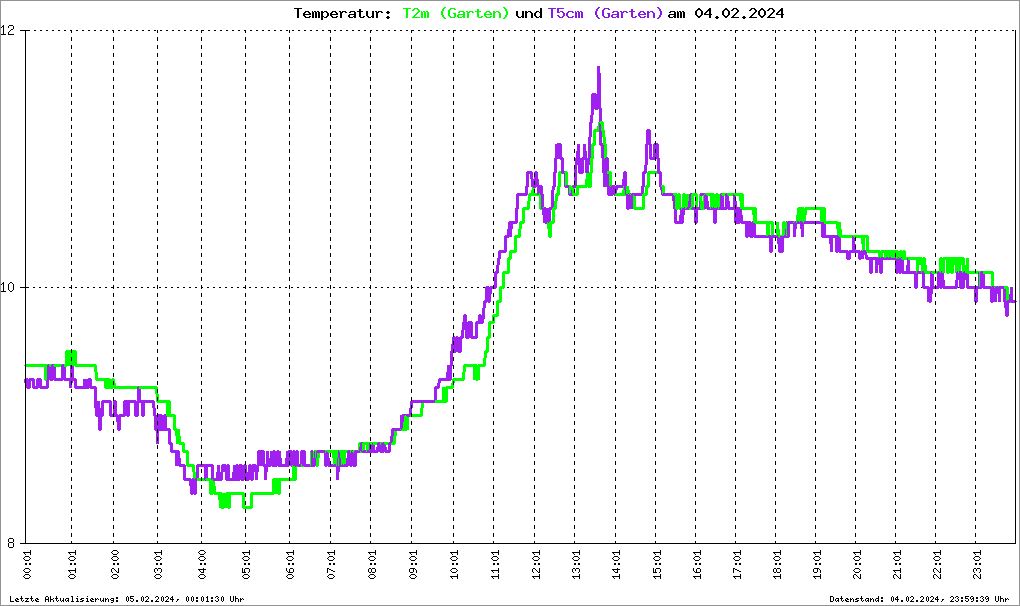Select the 09:01 time label on x-axis
The image size is (1020, 606).
[412, 567]
